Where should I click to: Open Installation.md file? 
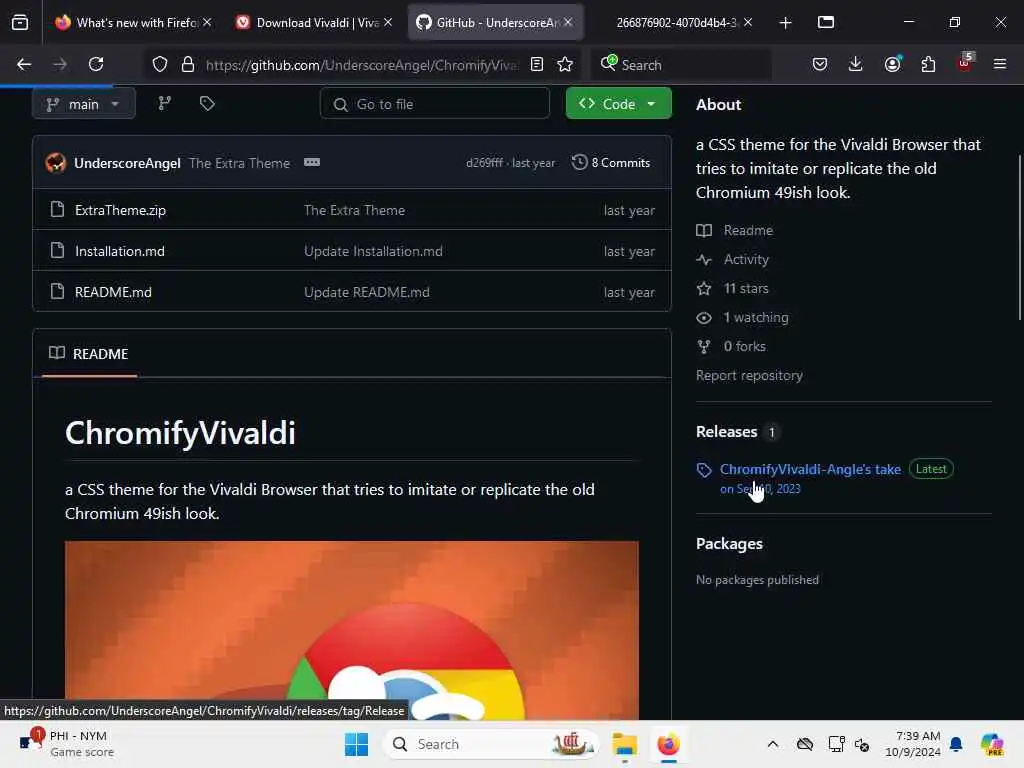click(x=120, y=251)
